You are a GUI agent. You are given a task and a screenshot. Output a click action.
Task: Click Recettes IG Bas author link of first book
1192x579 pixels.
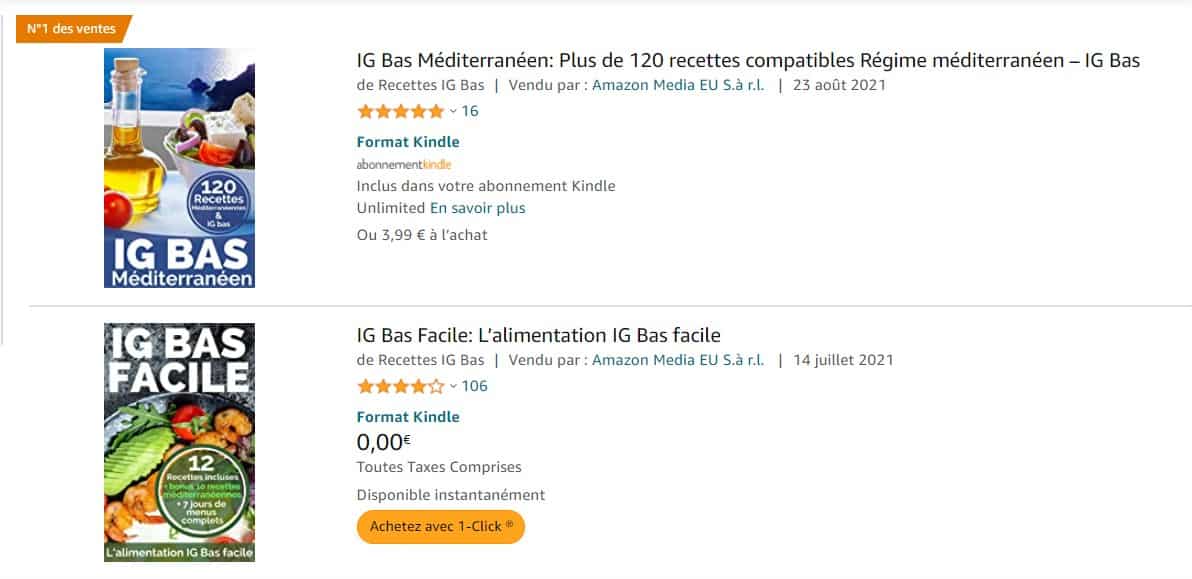click(x=430, y=85)
